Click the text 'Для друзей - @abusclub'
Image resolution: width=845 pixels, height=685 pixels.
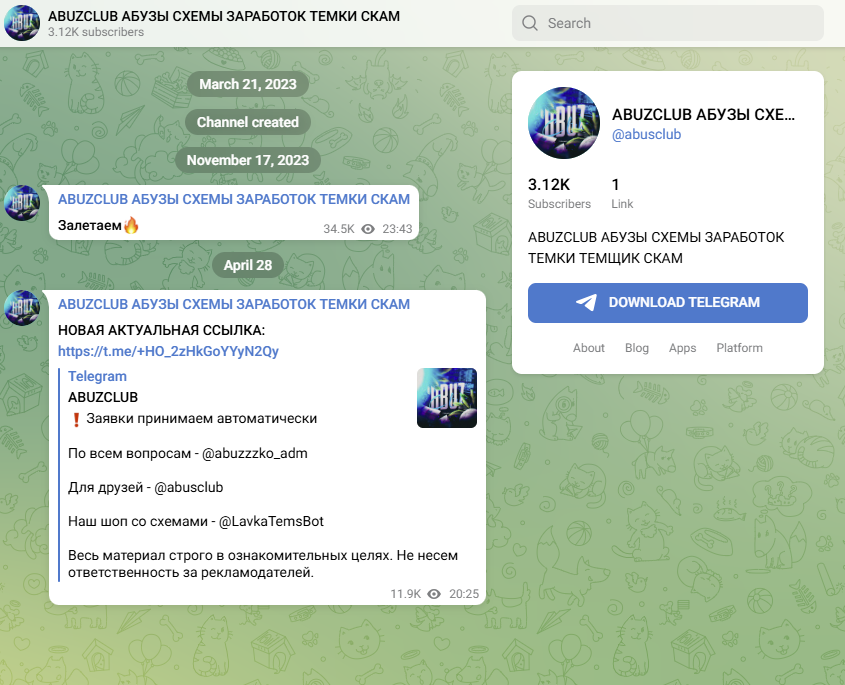coord(146,487)
